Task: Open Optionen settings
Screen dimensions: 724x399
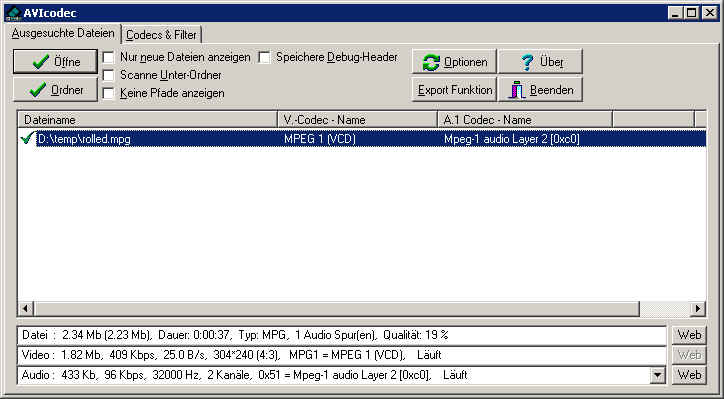Action: click(x=454, y=62)
